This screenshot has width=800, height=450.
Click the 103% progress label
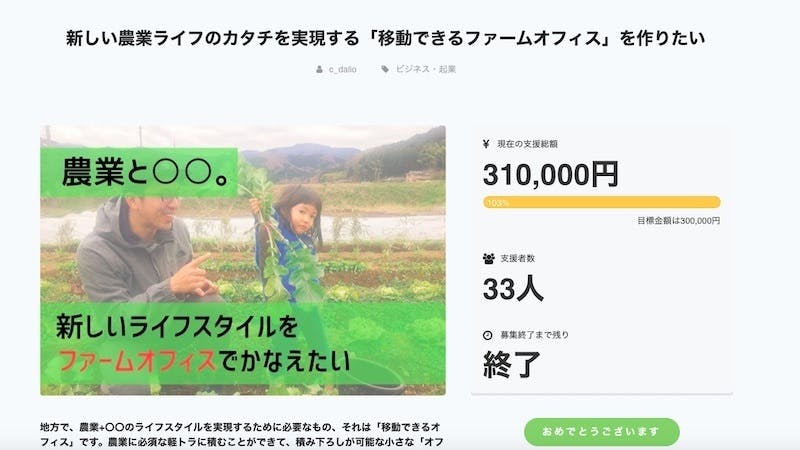click(497, 203)
